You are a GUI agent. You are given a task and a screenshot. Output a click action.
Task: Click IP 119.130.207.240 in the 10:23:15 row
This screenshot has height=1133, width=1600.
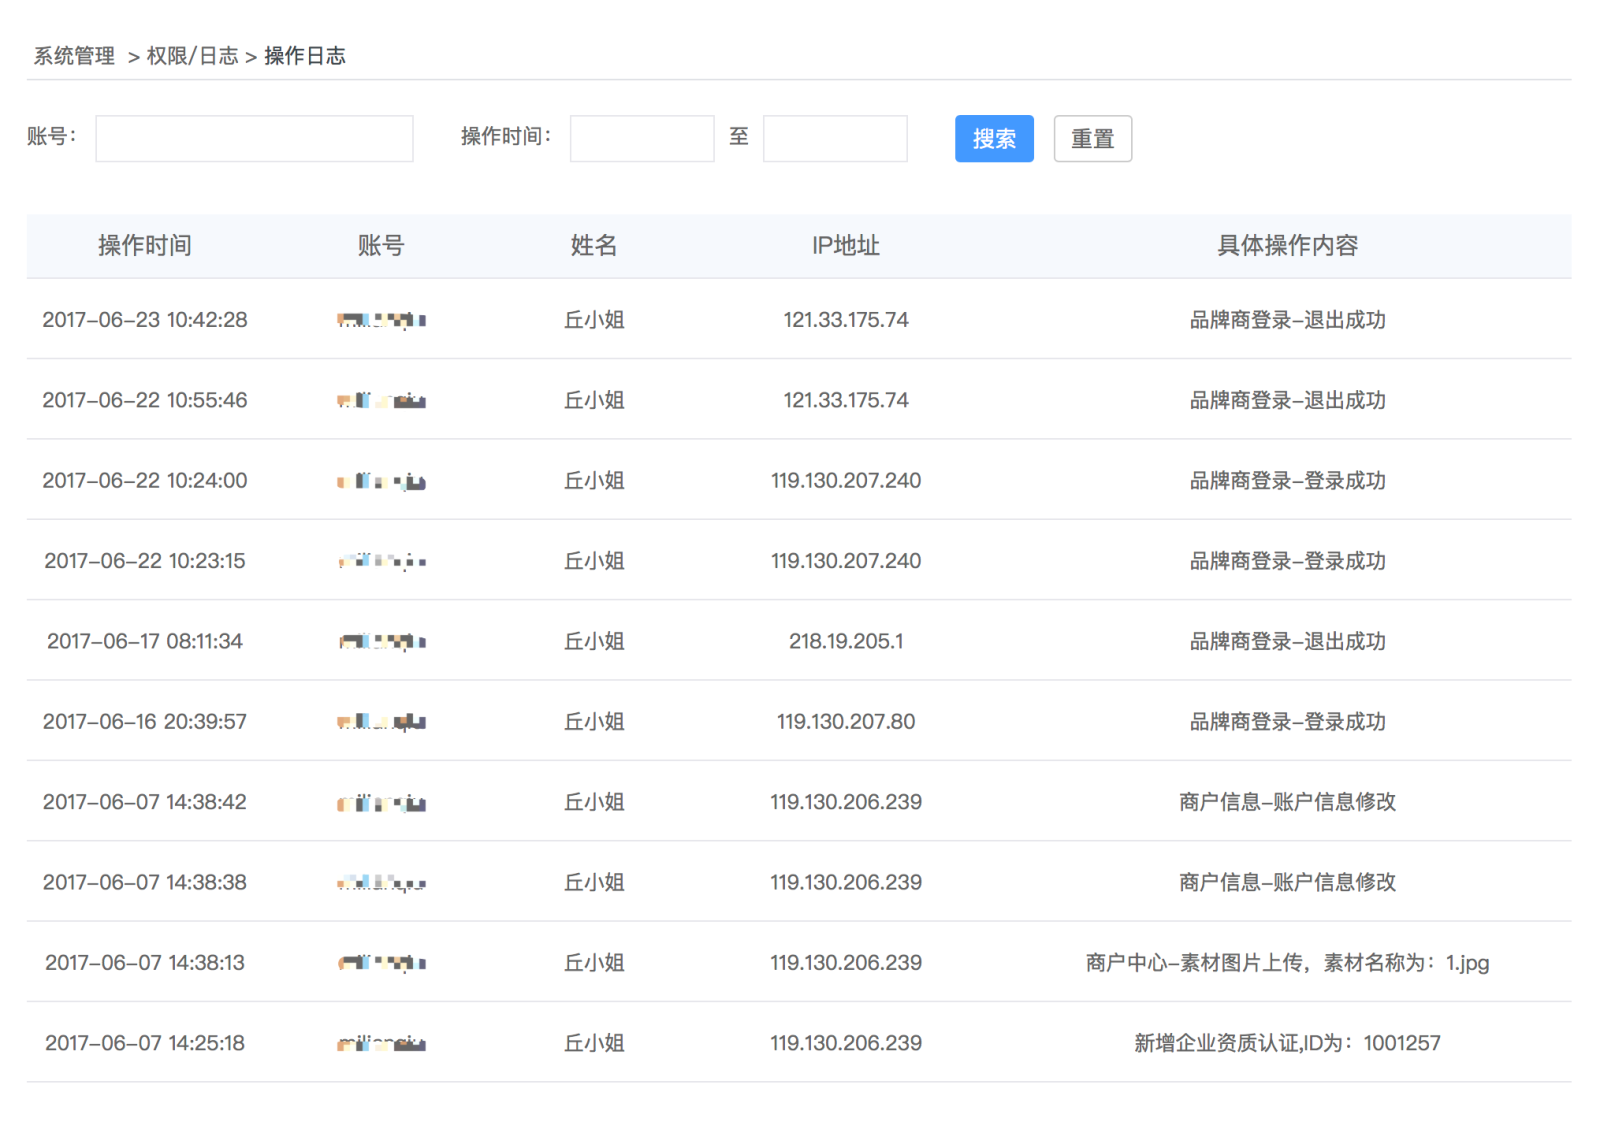[x=846, y=561]
